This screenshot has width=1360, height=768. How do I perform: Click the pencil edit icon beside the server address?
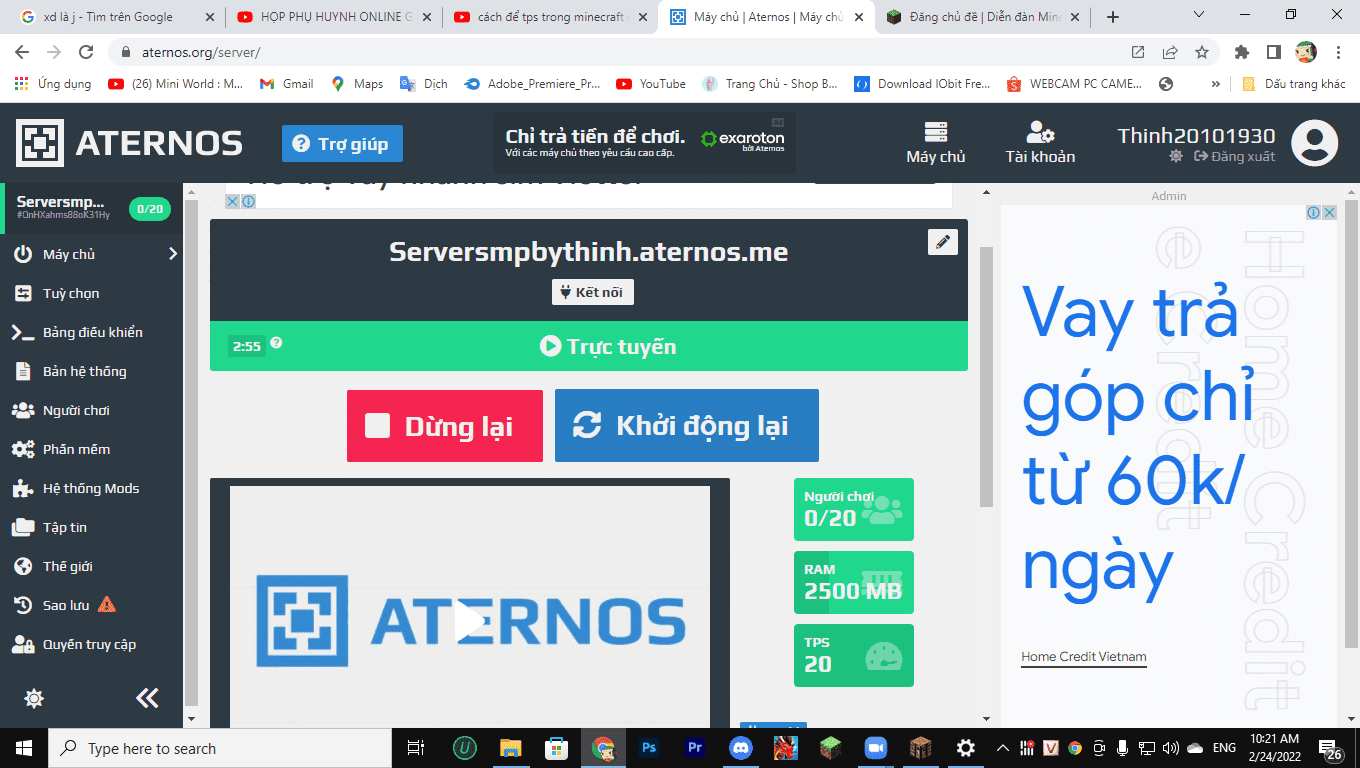pos(942,242)
